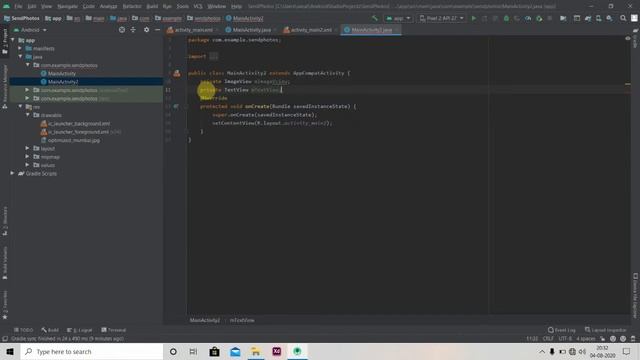Expand the mipmap folder
The width and height of the screenshot is (640, 360).
[27, 157]
